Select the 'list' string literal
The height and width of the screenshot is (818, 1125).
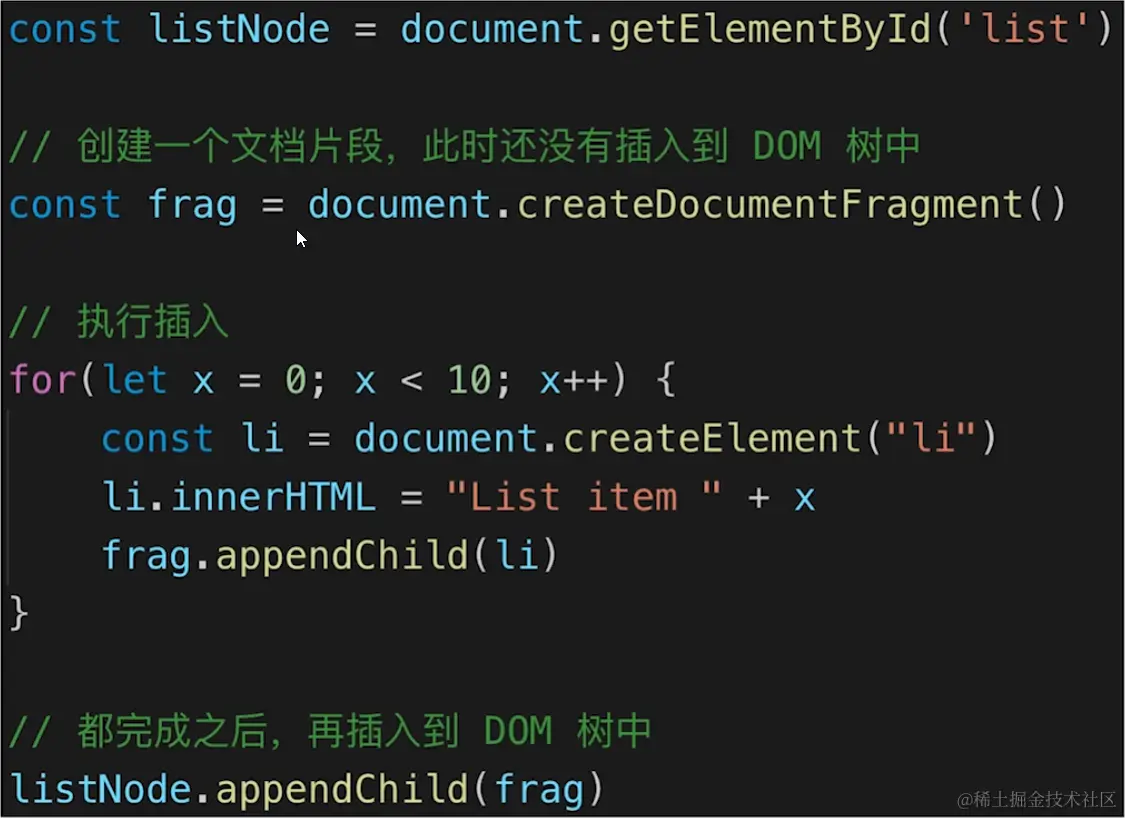tap(1024, 29)
